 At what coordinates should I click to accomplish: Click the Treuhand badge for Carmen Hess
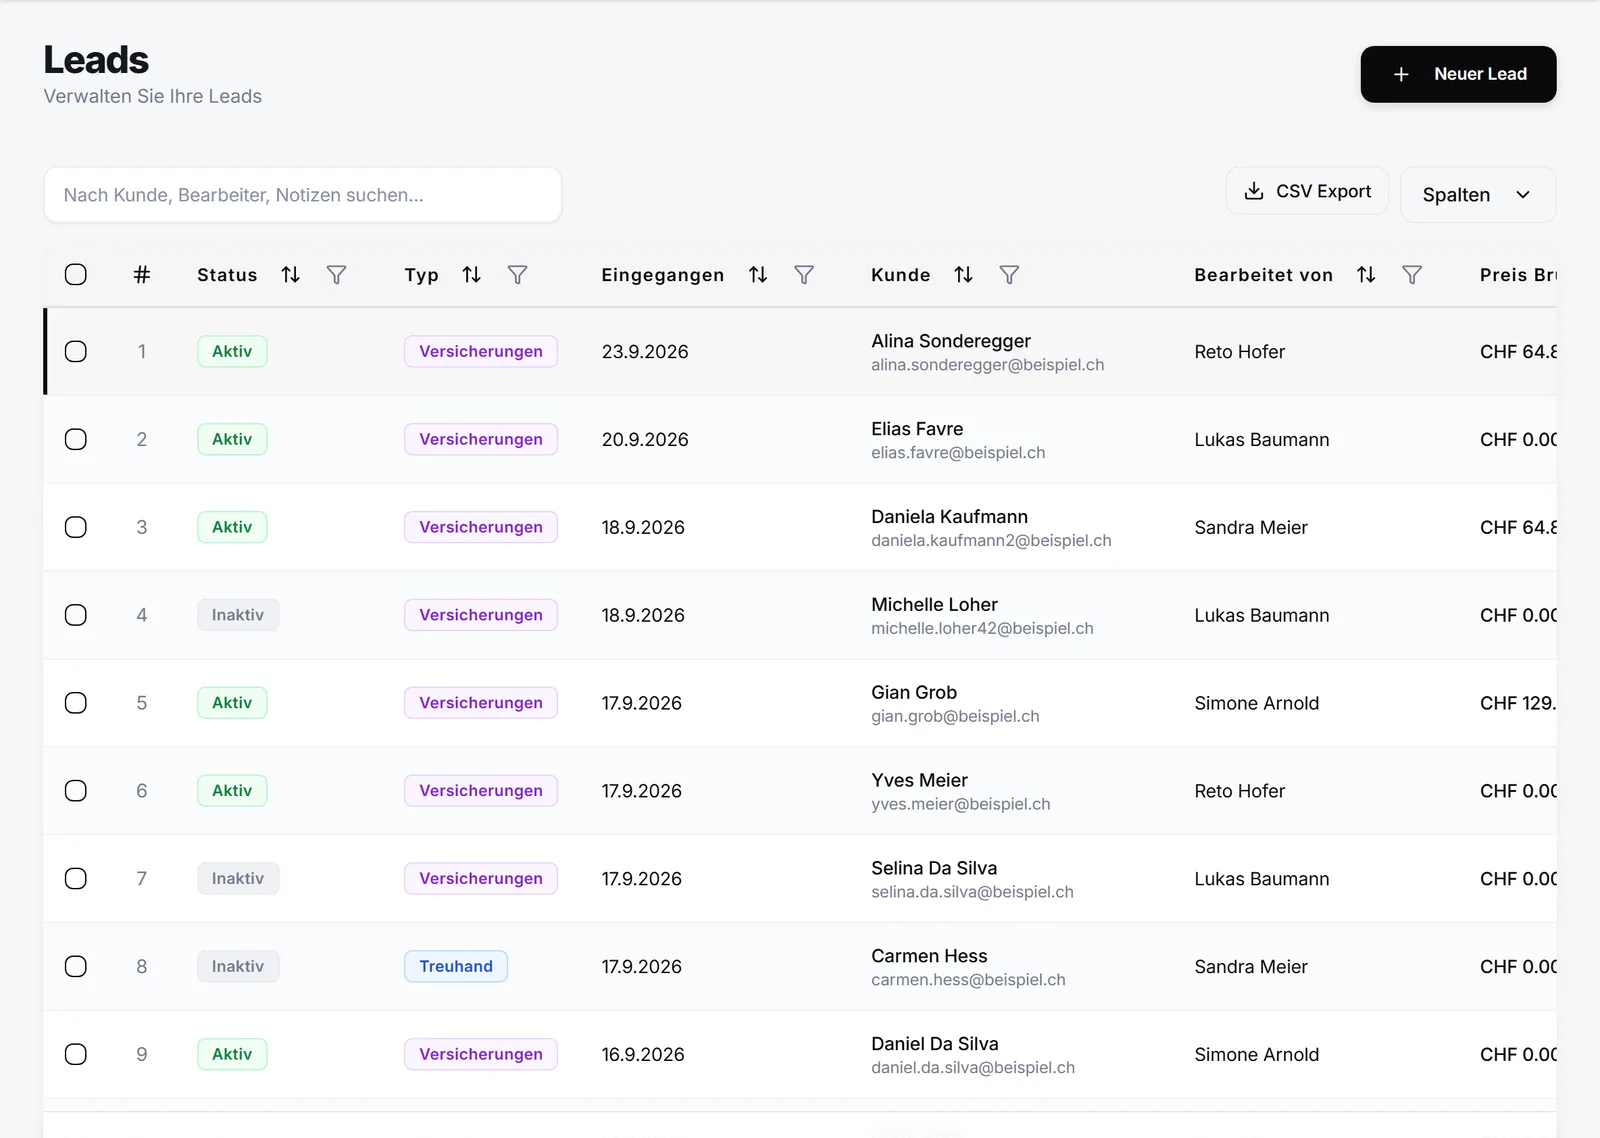[x=456, y=967]
